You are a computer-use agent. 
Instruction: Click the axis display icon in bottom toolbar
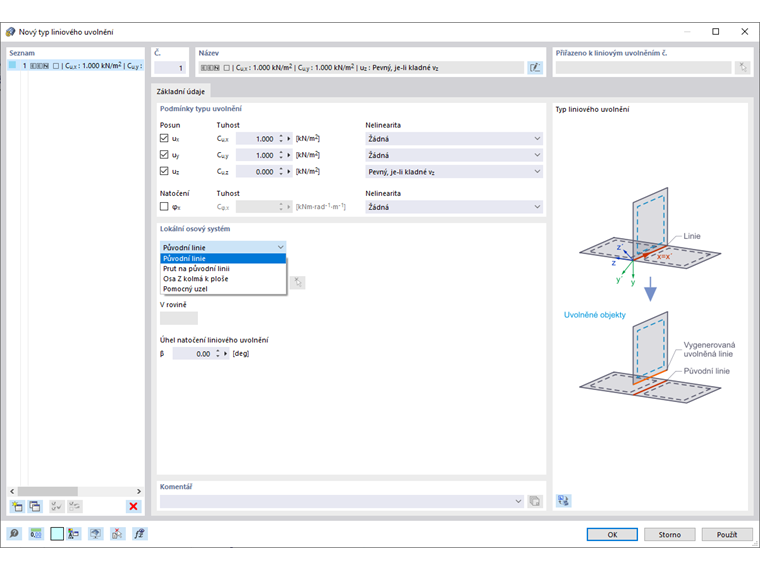pyautogui.click(x=74, y=534)
